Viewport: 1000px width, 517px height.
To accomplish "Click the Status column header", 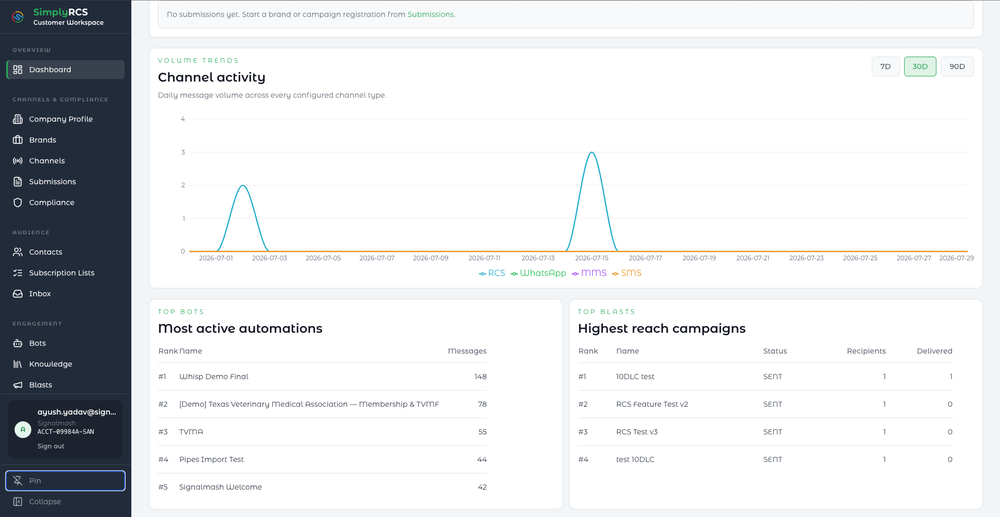I will pyautogui.click(x=775, y=351).
